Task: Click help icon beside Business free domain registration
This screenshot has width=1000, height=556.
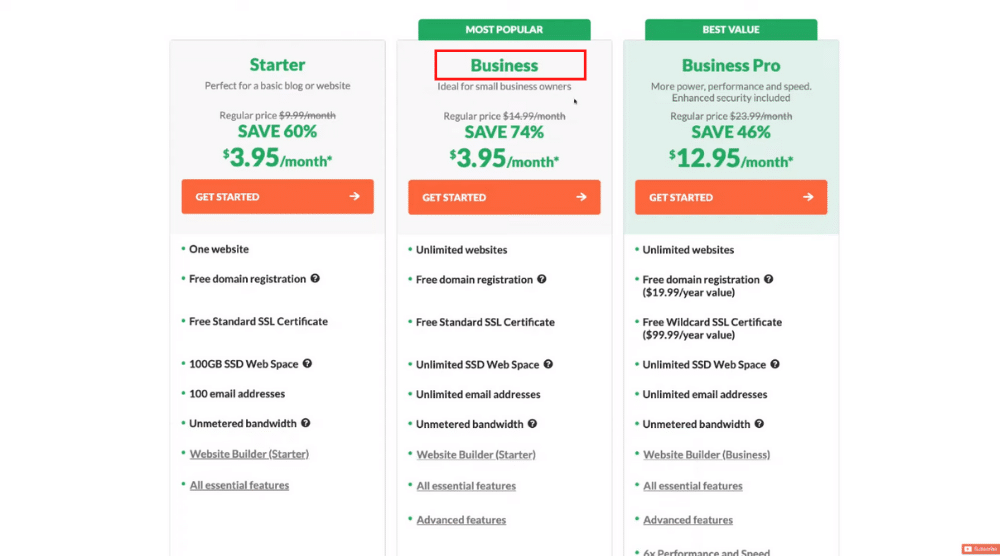Action: point(542,280)
